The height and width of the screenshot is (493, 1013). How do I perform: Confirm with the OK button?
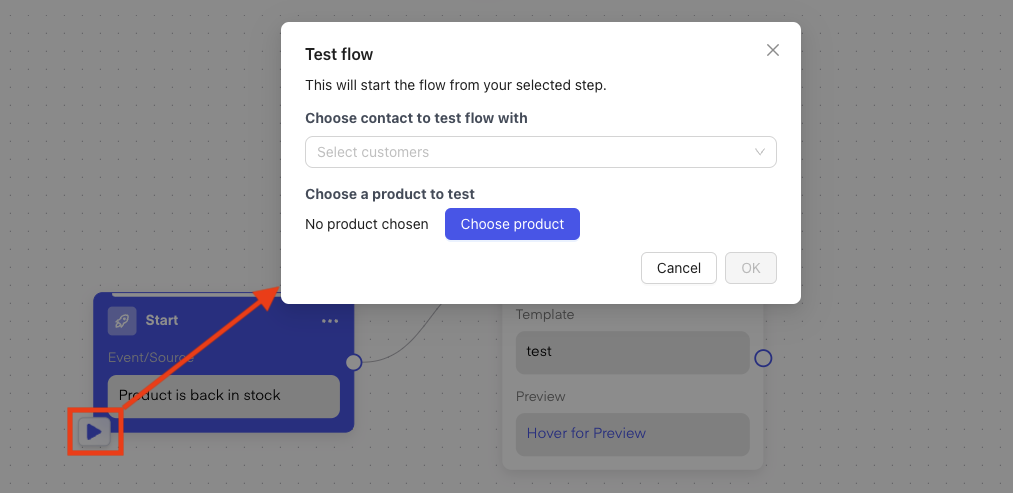[x=750, y=268]
